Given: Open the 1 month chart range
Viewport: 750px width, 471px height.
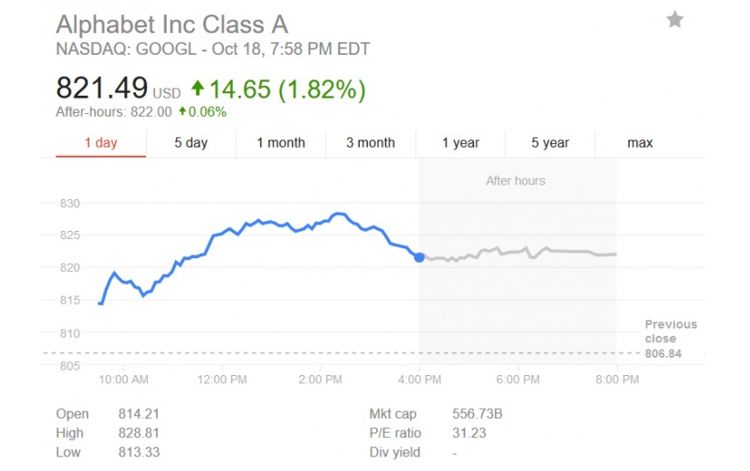Looking at the screenshot, I should pos(281,143).
